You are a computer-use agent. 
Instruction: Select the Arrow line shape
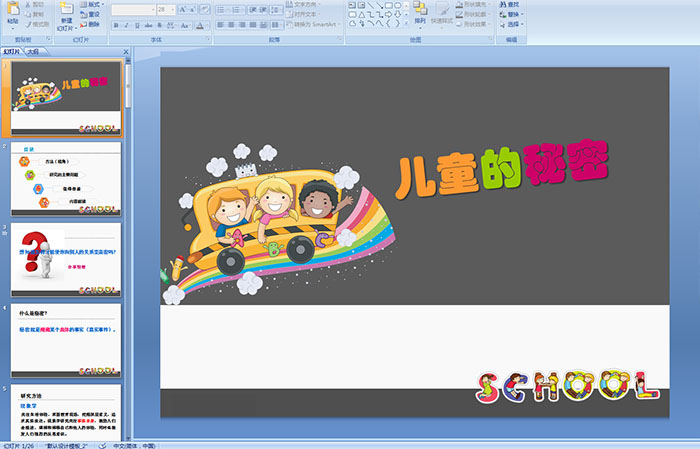[379, 5]
